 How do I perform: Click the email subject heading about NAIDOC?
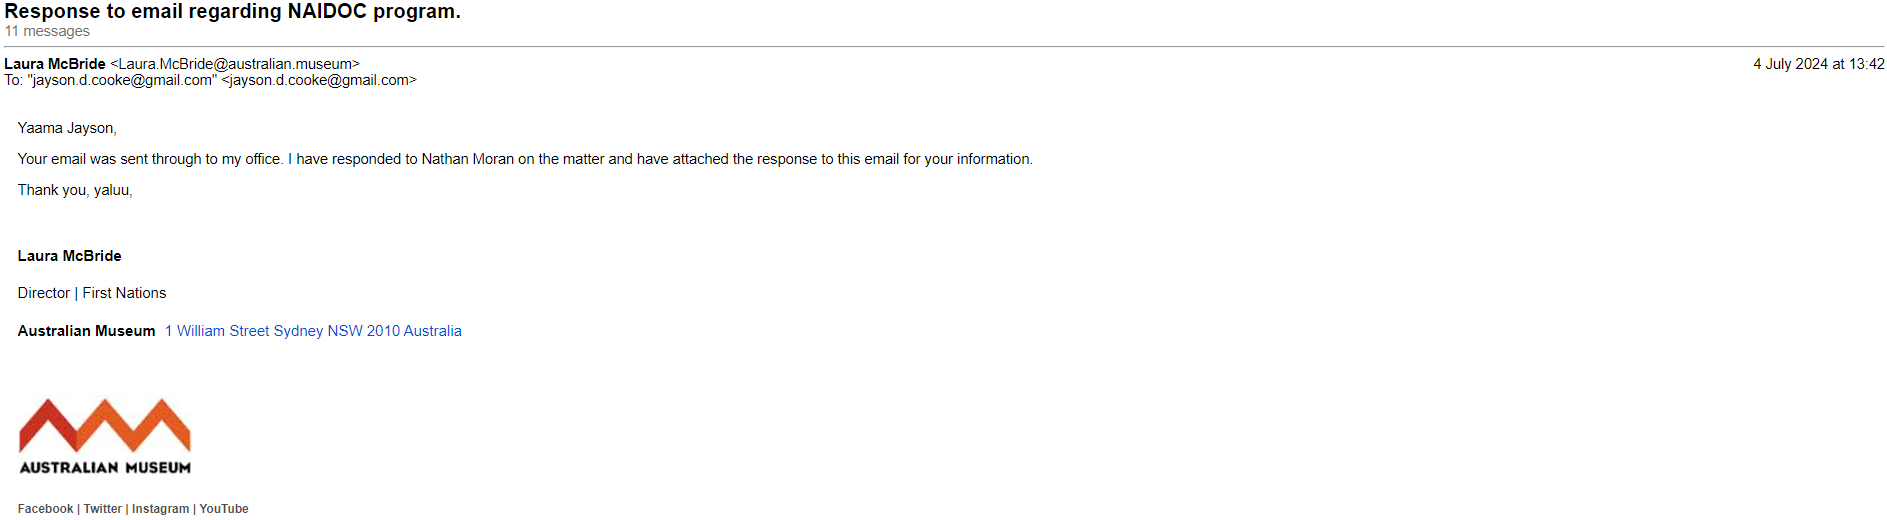232,12
